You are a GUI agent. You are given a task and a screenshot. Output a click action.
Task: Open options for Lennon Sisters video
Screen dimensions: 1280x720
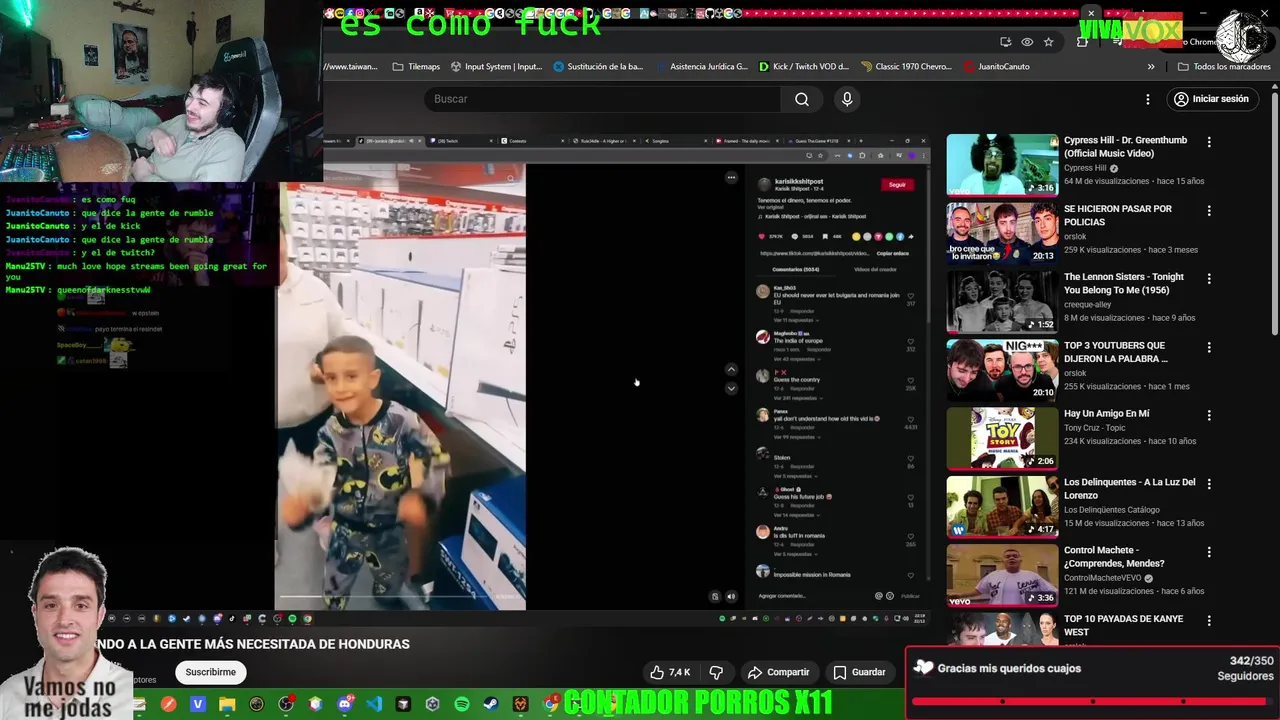(x=1209, y=279)
